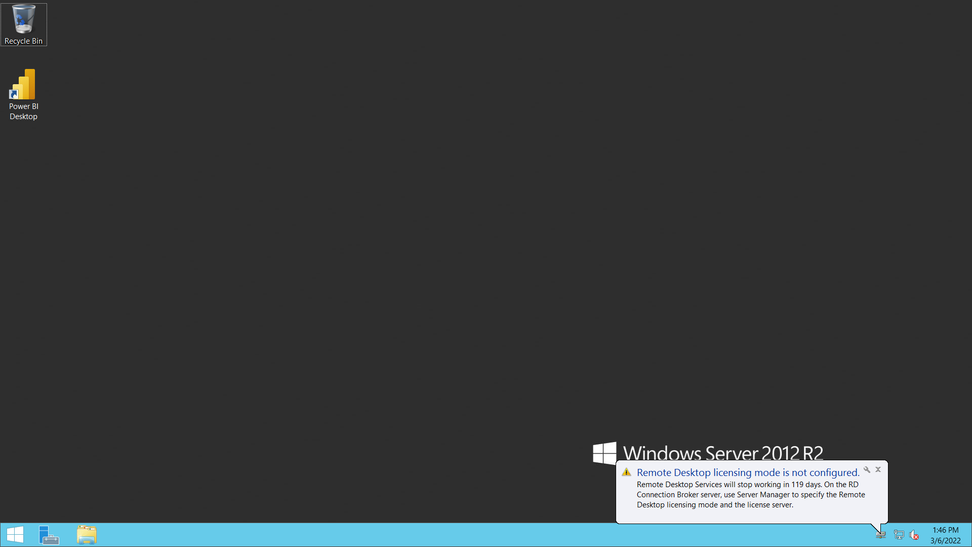Viewport: 972px width, 547px height.
Task: Click the network status tray icon
Action: coord(899,535)
